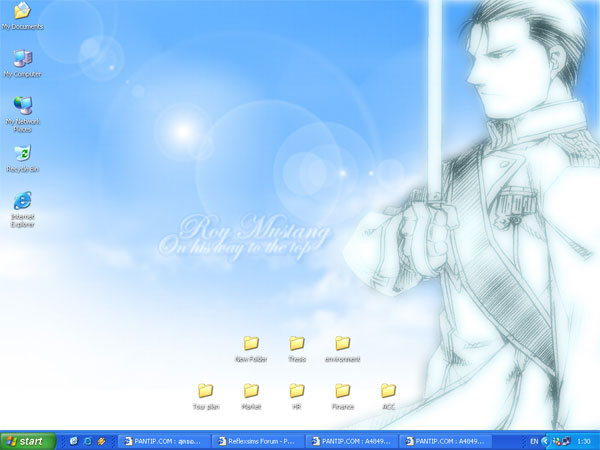Click the Market folder icon
Screen dimensions: 600x450
[251, 397]
